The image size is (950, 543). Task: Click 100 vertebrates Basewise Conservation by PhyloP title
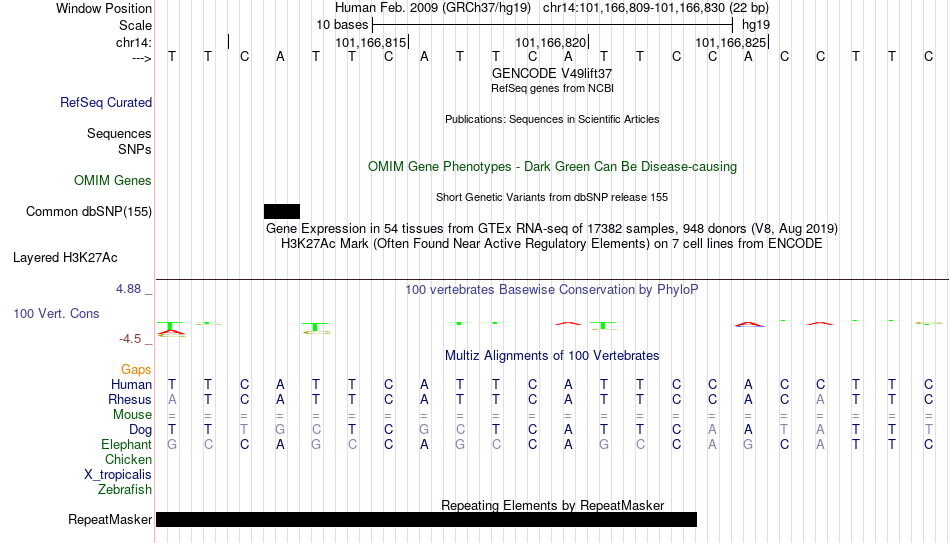[x=552, y=290]
